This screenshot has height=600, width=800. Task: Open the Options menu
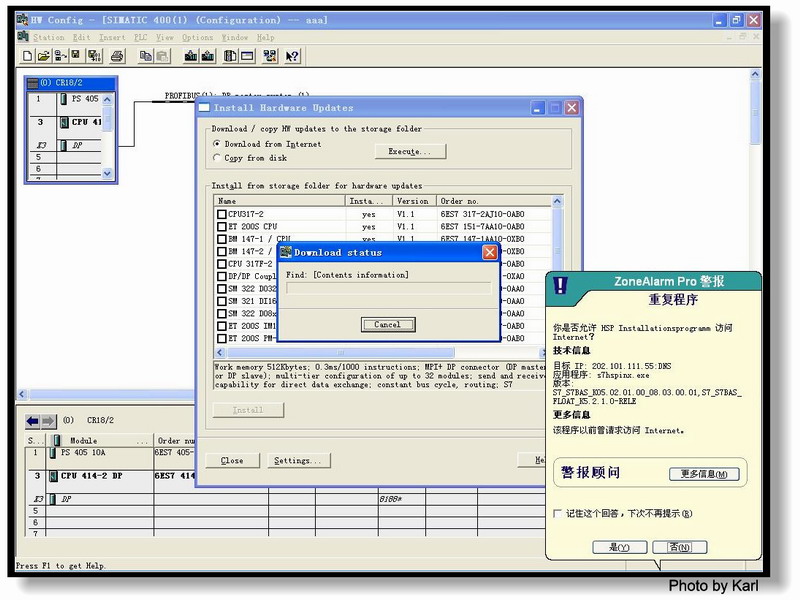pyautogui.click(x=197, y=37)
